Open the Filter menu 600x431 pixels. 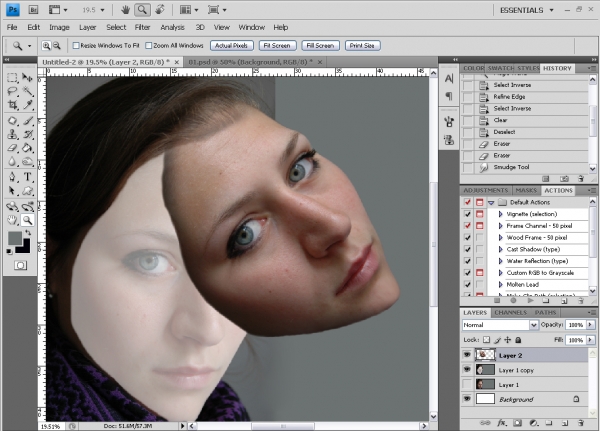pos(142,27)
